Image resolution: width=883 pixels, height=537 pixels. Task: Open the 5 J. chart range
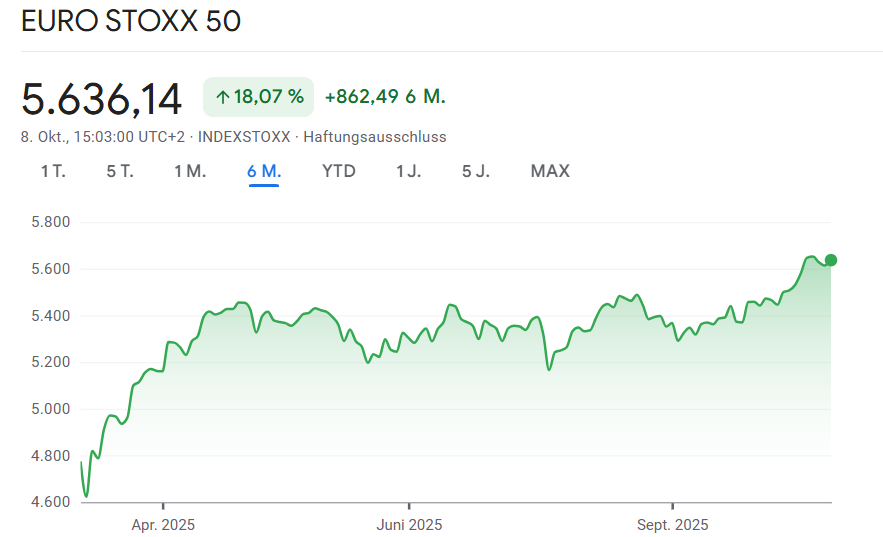tap(475, 171)
